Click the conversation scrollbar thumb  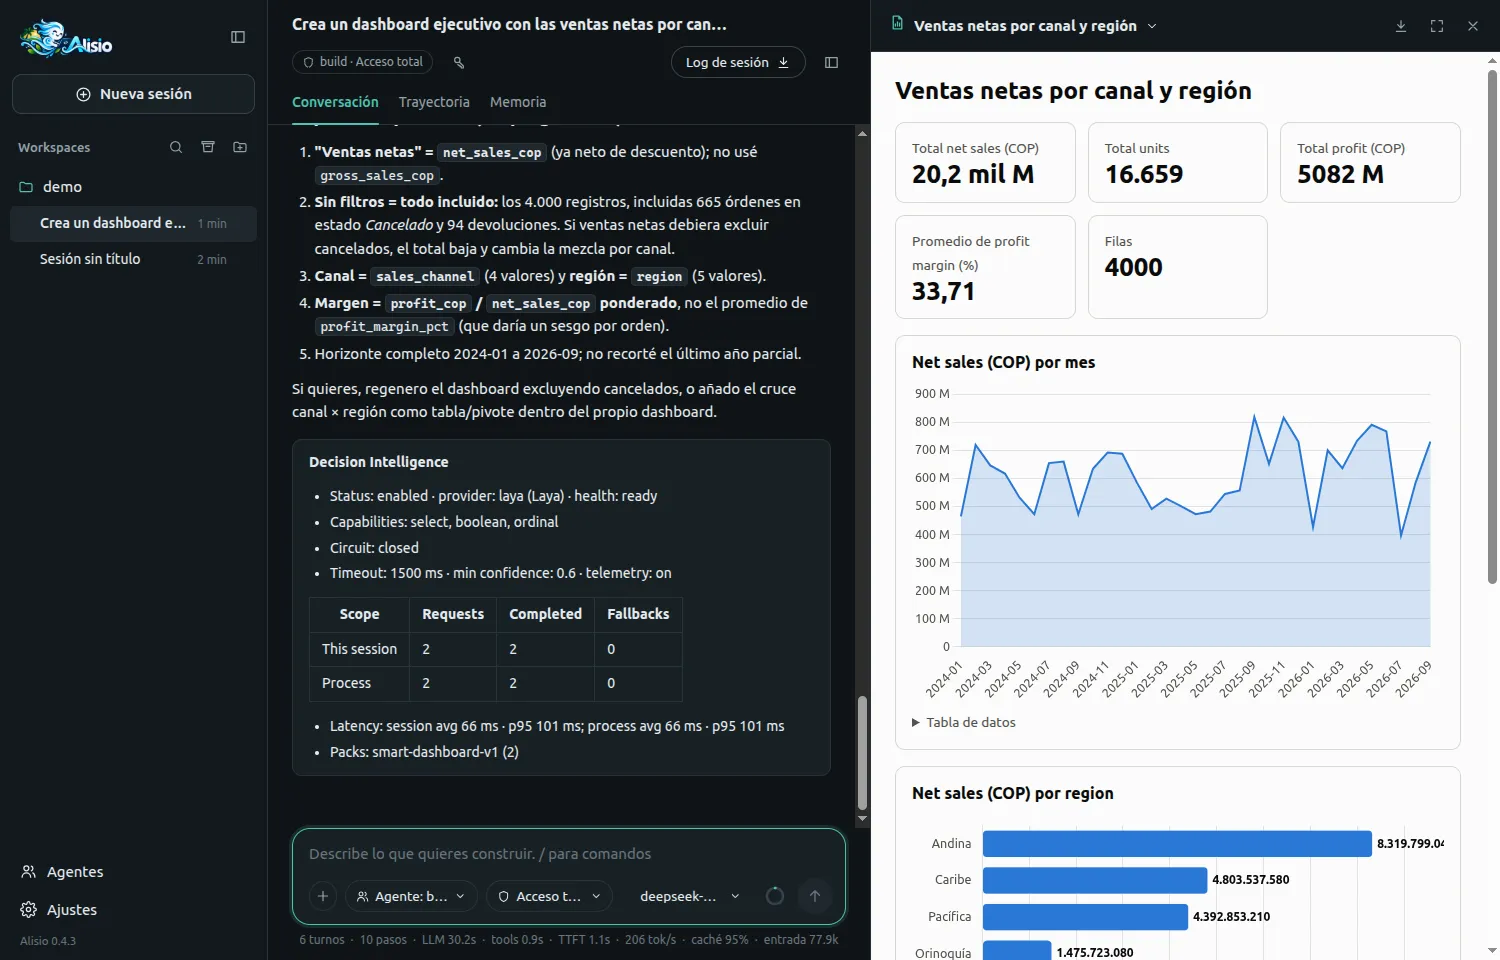(862, 752)
